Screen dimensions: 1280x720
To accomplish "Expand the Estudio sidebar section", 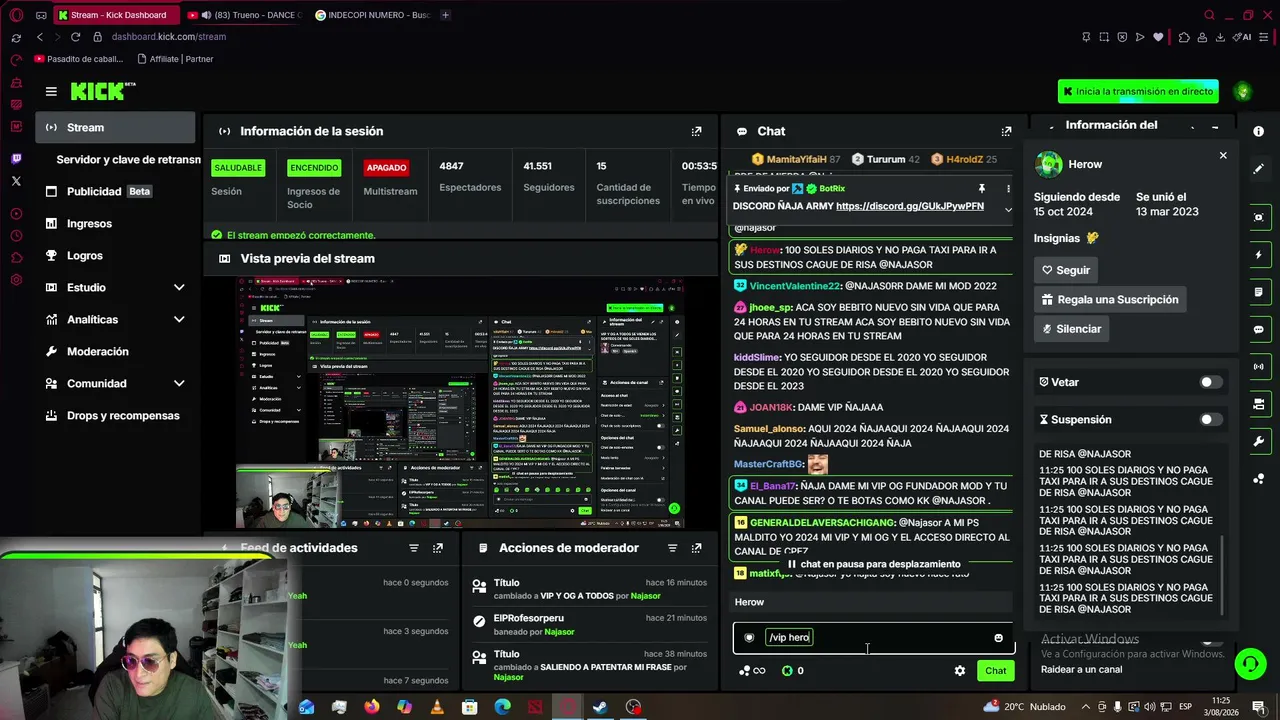I will [x=179, y=288].
